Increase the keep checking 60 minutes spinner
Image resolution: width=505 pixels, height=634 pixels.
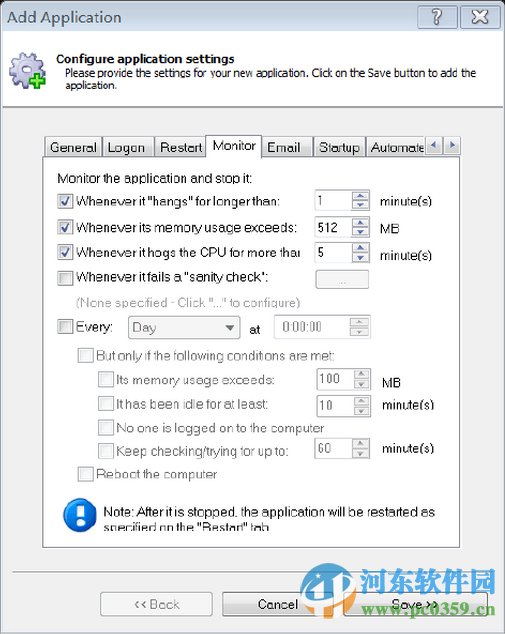pyautogui.click(x=360, y=444)
